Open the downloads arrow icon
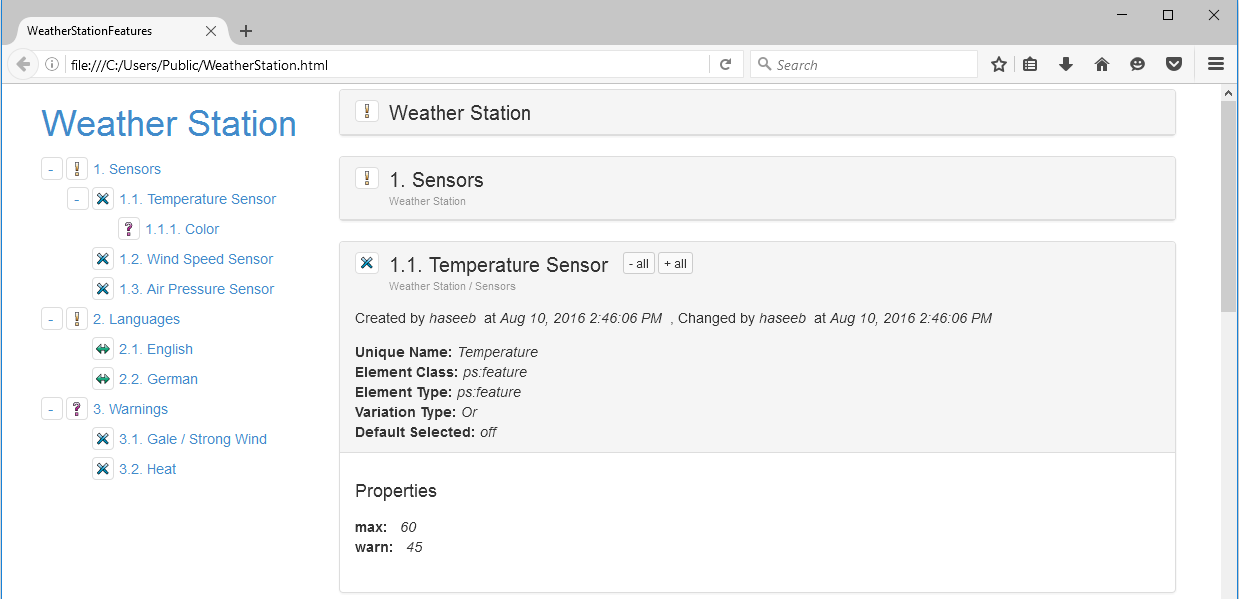Screen dimensions: 1239x599 (1066, 65)
